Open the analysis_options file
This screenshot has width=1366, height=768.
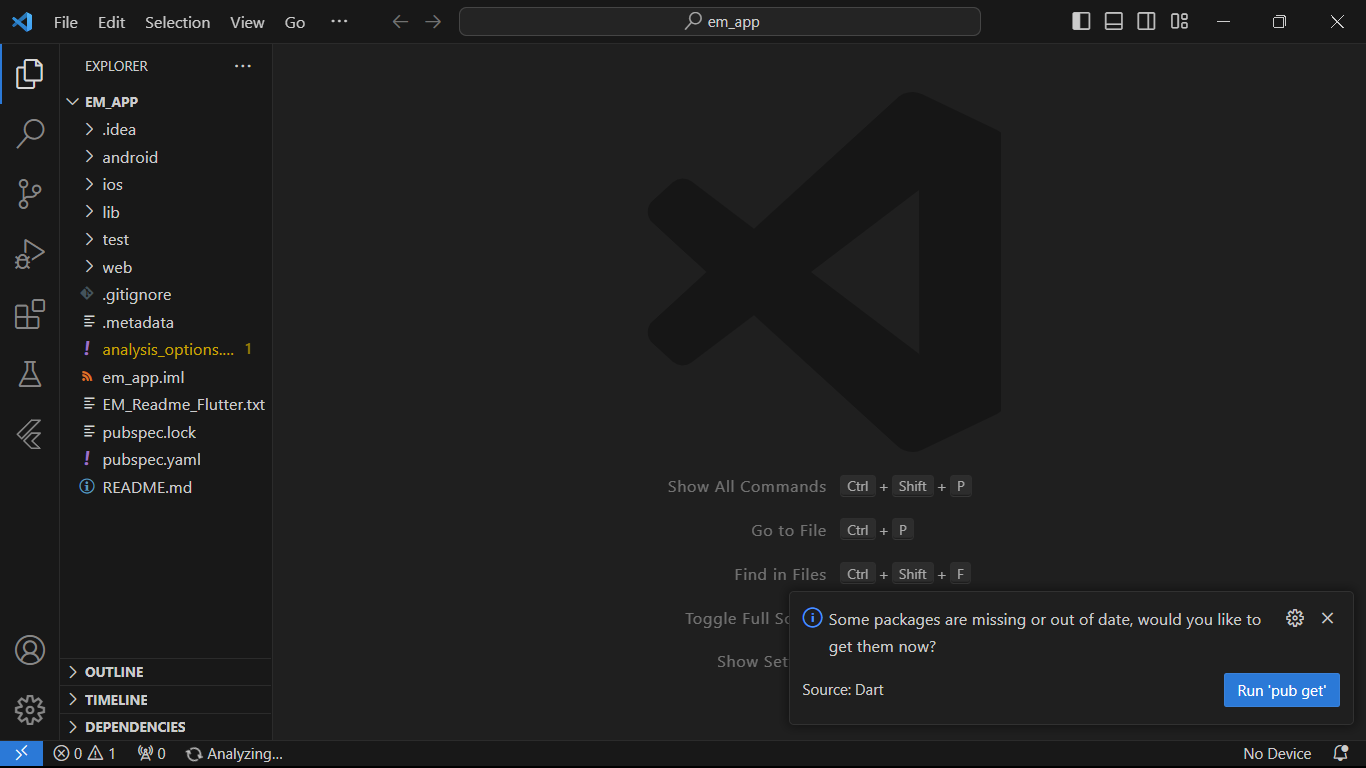[x=166, y=350]
